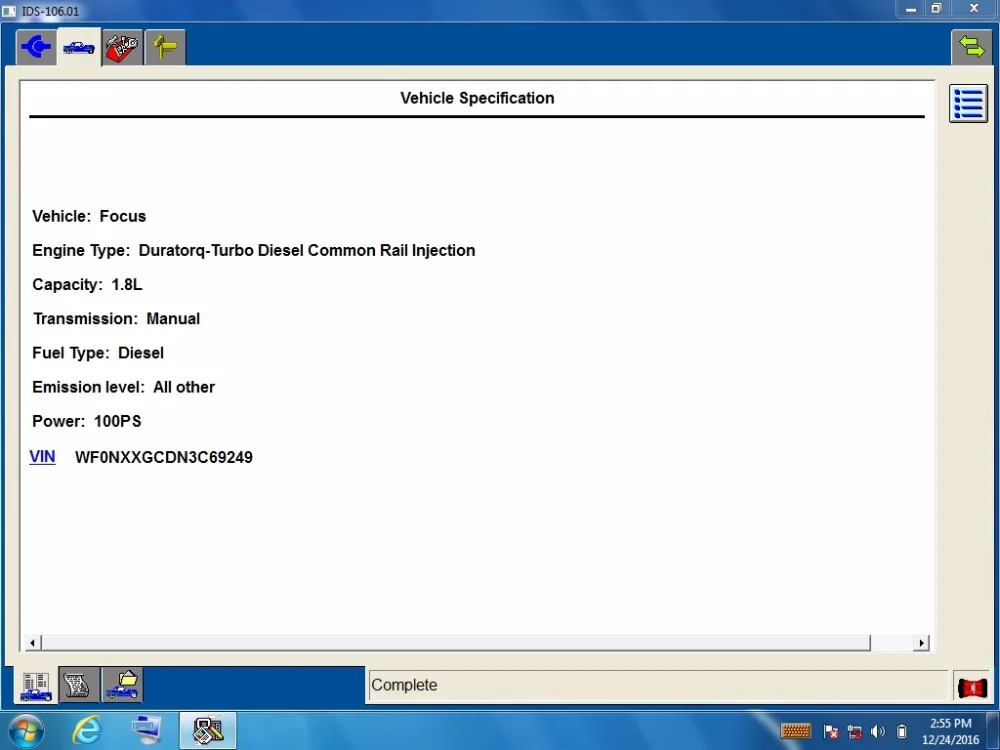Viewport: 1000px width, 750px height.
Task: Open the Windows Start menu
Action: (x=25, y=730)
